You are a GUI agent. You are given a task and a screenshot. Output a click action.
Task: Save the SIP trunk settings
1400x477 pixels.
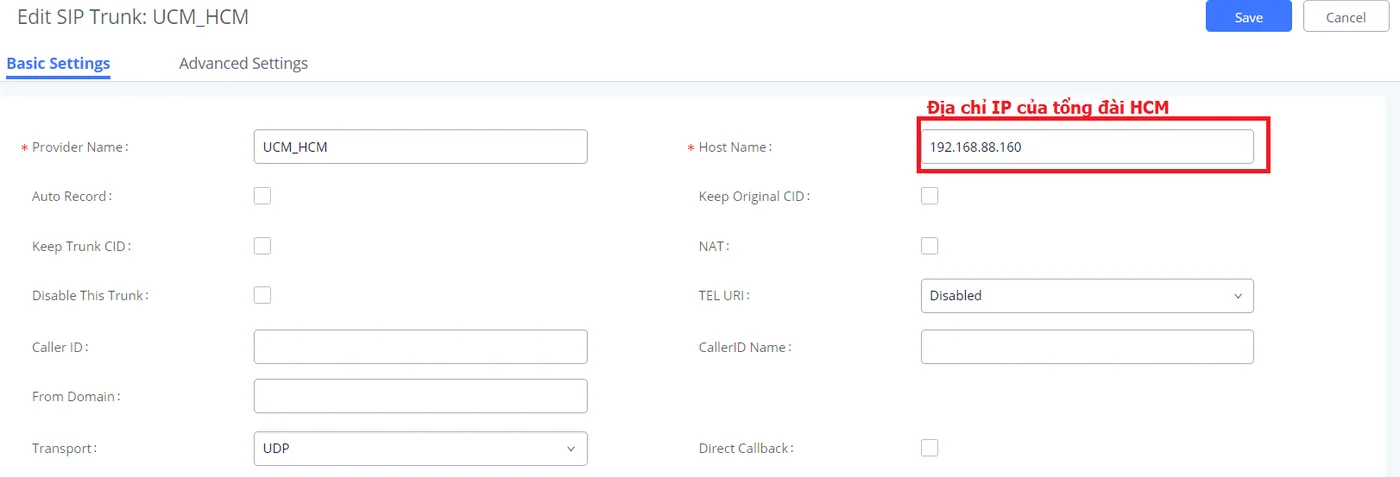(1249, 17)
